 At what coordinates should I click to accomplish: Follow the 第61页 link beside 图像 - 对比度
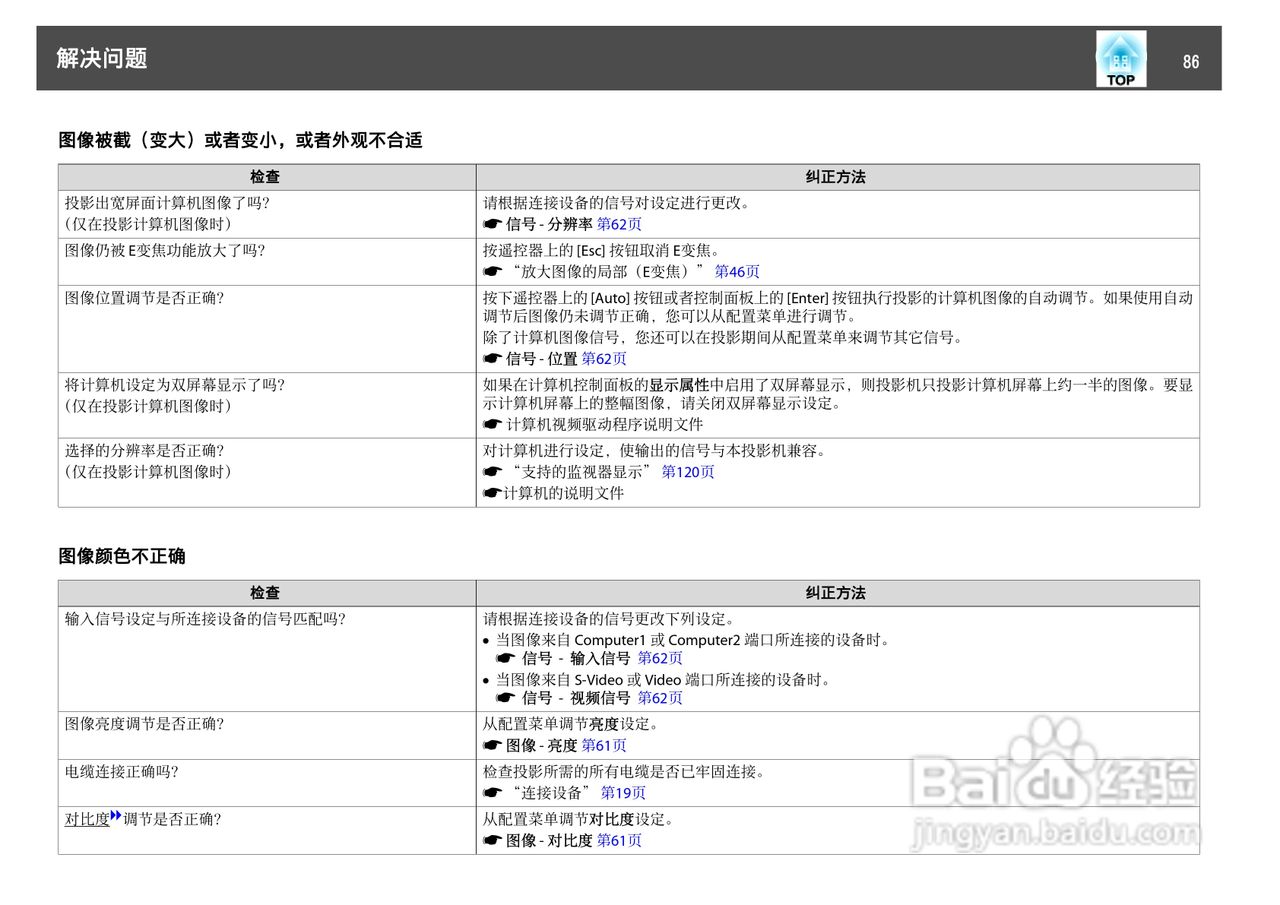pos(619,840)
